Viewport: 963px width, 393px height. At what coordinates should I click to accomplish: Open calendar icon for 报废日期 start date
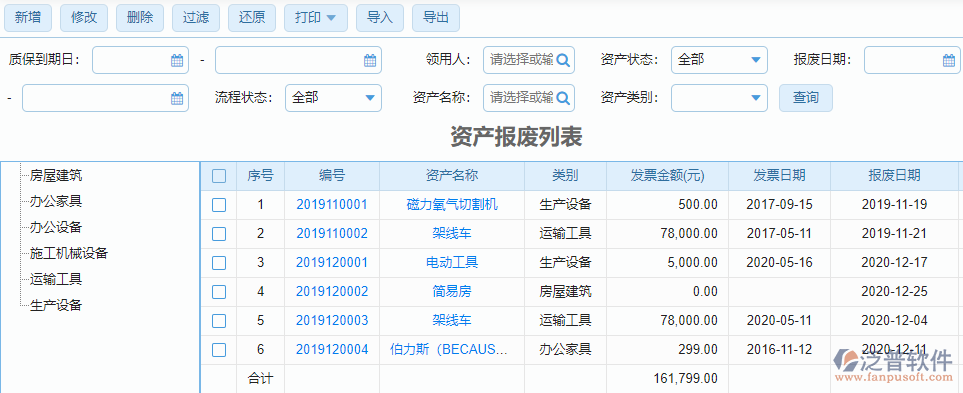pos(948,60)
